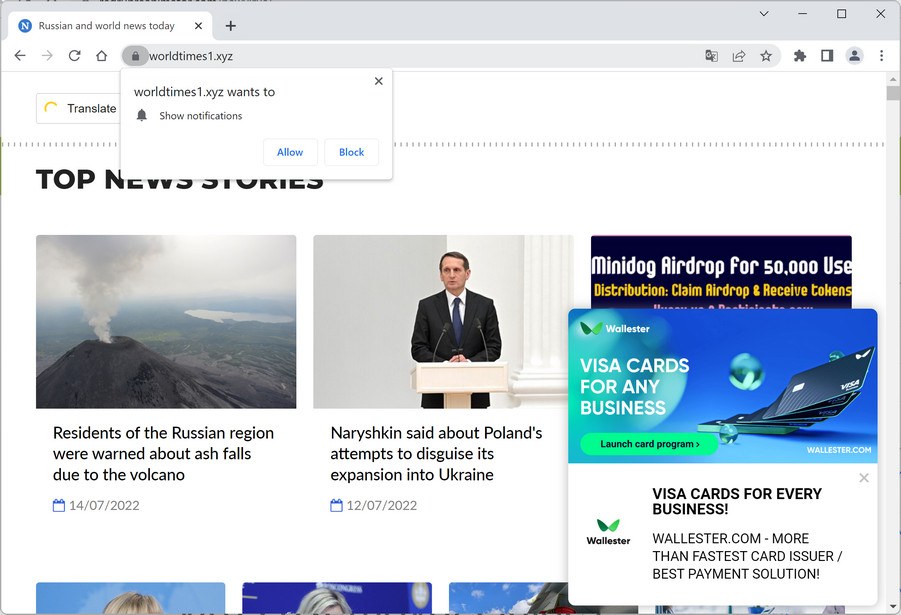The image size is (901, 615).
Task: Open the Extensions puzzle icon
Action: (799, 56)
